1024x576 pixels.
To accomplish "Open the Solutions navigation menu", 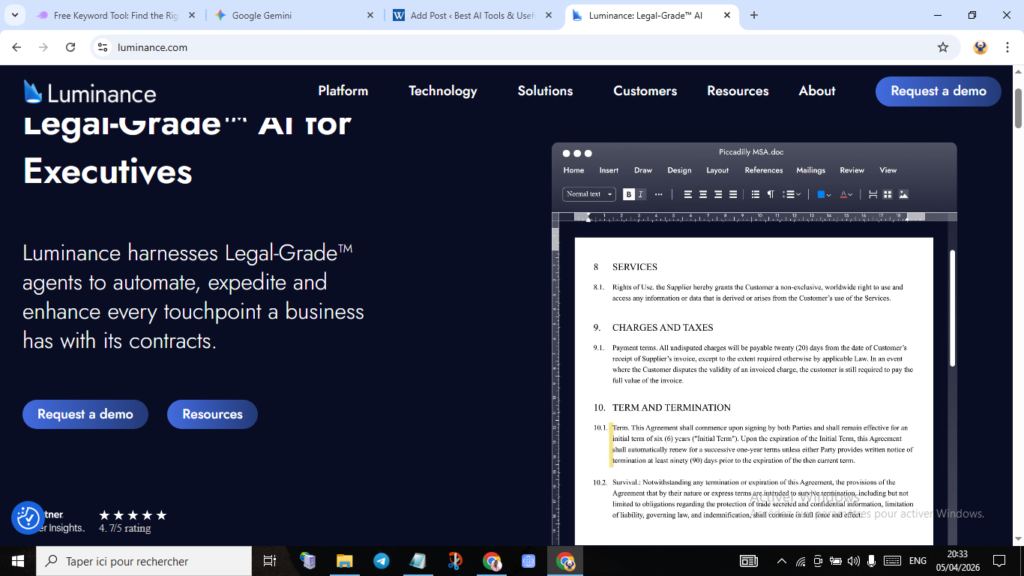I will [x=545, y=91].
